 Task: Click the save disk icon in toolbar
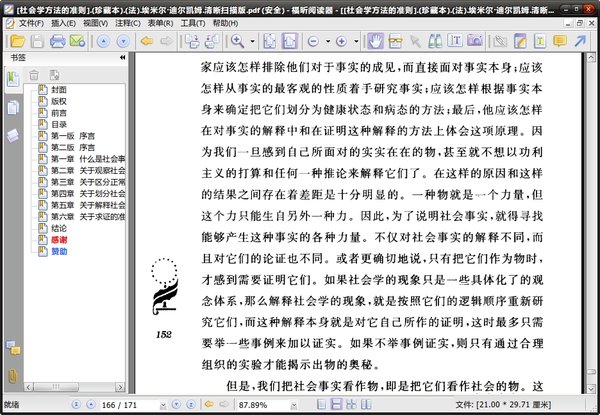pos(35,41)
